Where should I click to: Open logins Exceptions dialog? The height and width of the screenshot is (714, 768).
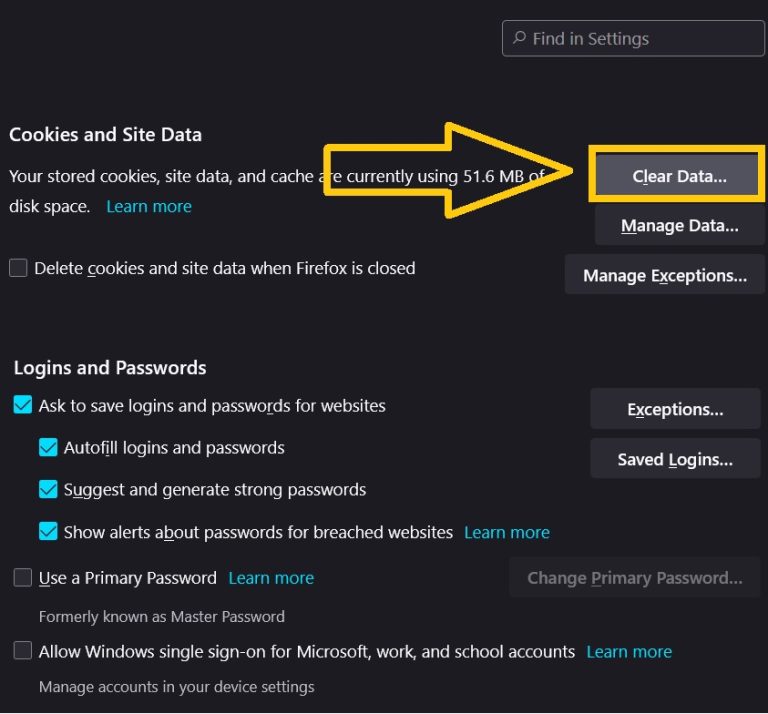(x=675, y=409)
